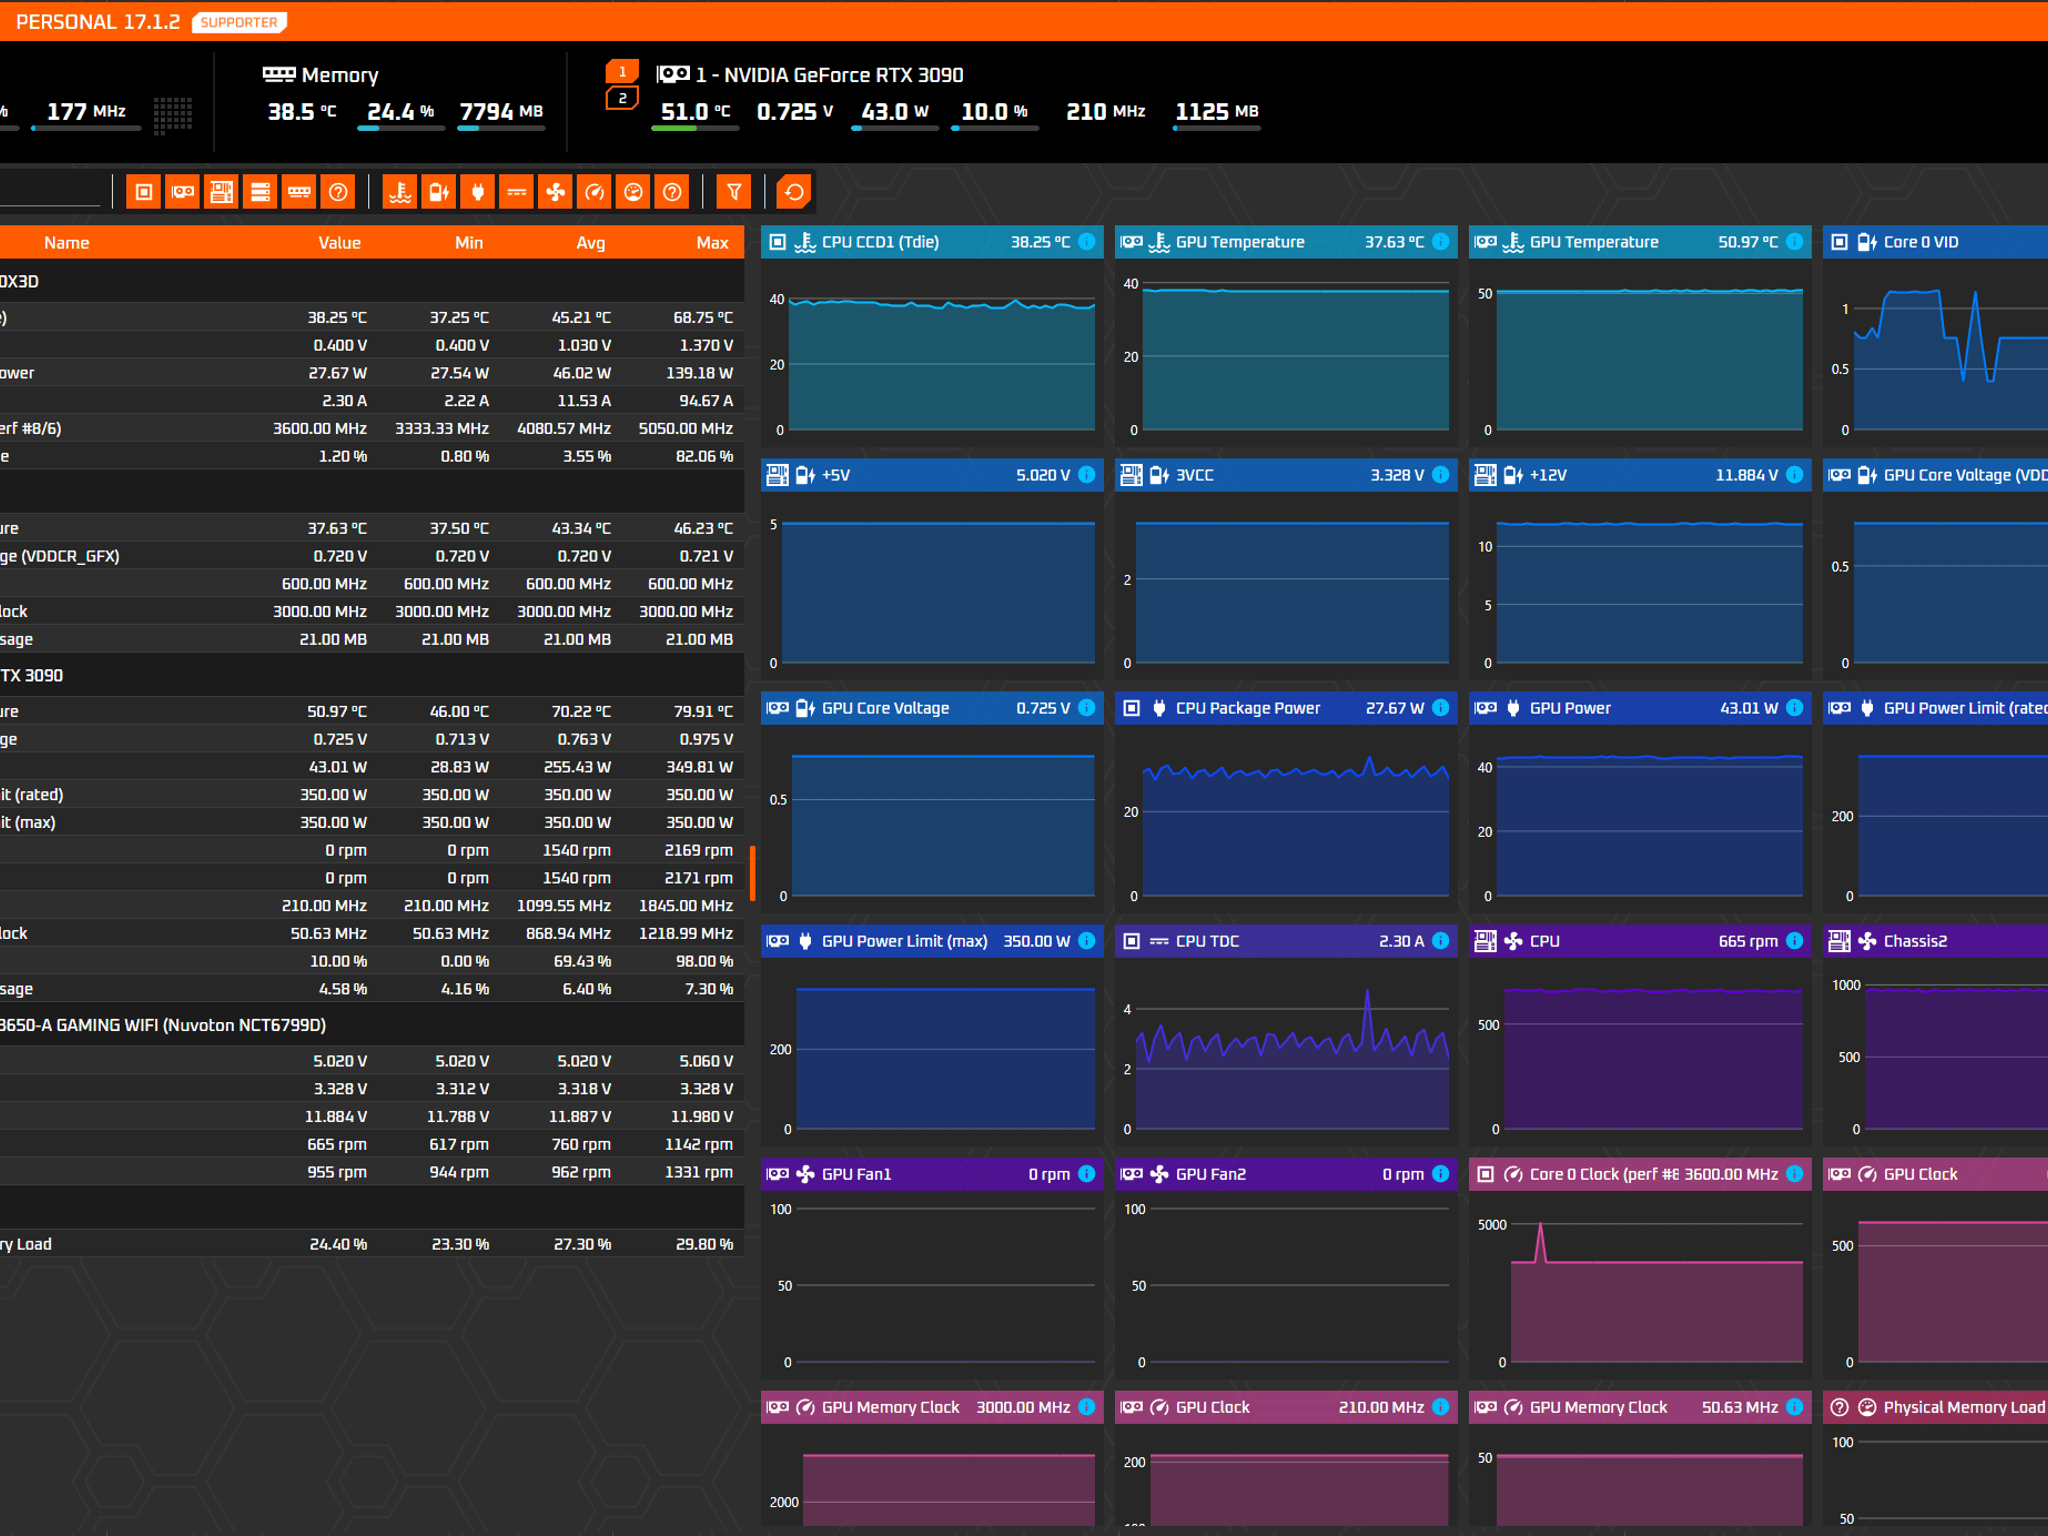
Task: Select the max memory load 29.80 % cell
Action: tap(704, 1244)
